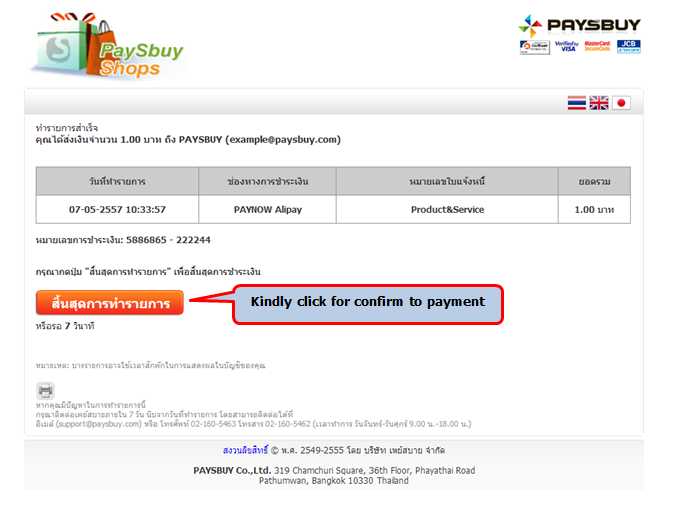Click the Pathumwan, Bangkok 10330 Thailand line

(334, 481)
